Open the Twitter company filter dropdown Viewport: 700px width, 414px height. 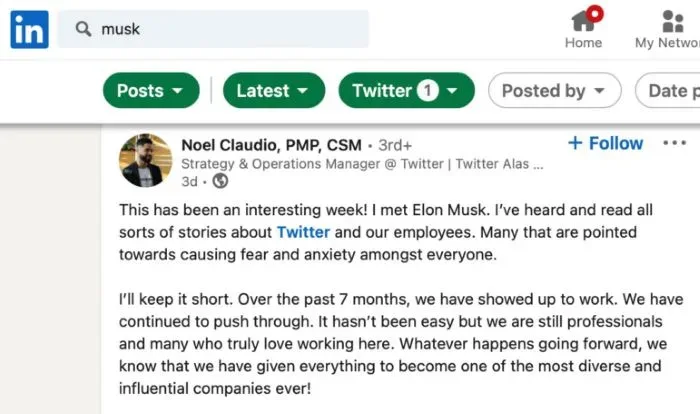coord(406,91)
